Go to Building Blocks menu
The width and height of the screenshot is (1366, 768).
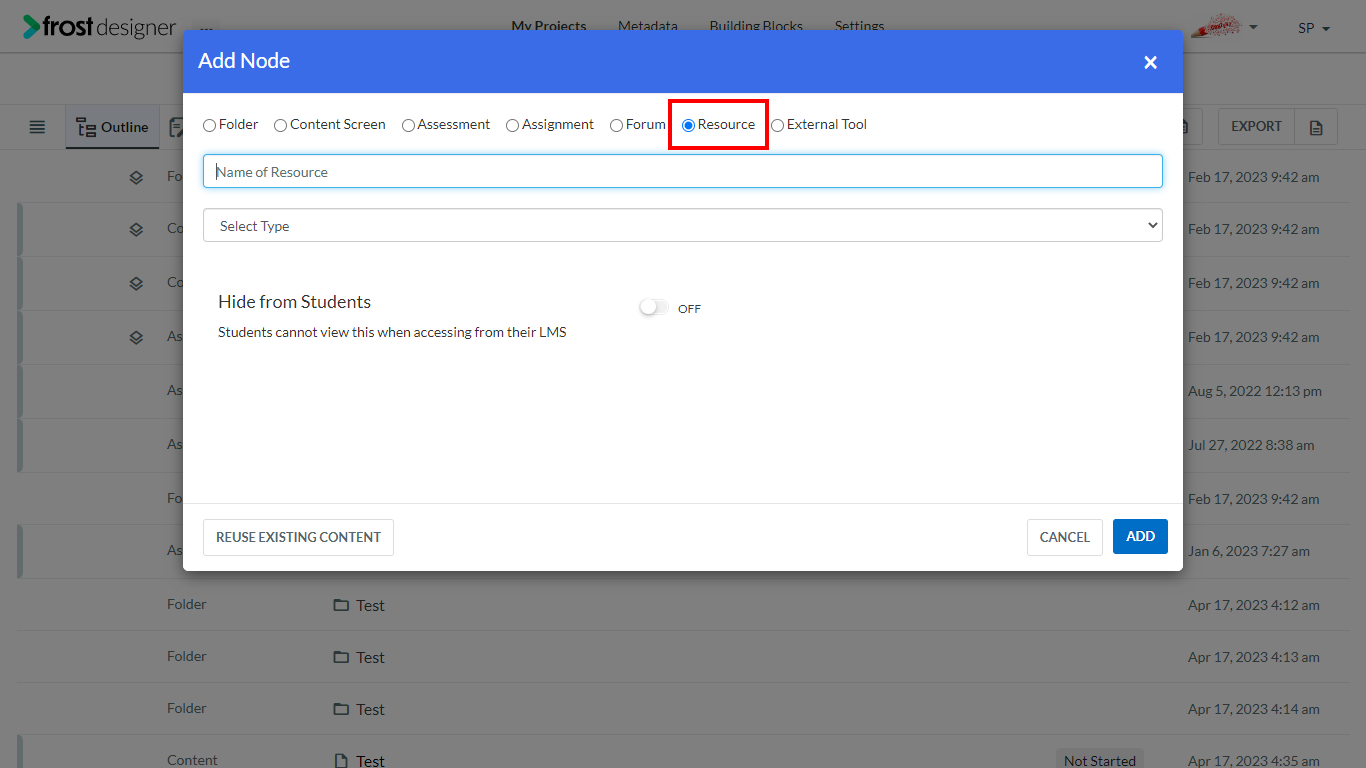(x=756, y=26)
